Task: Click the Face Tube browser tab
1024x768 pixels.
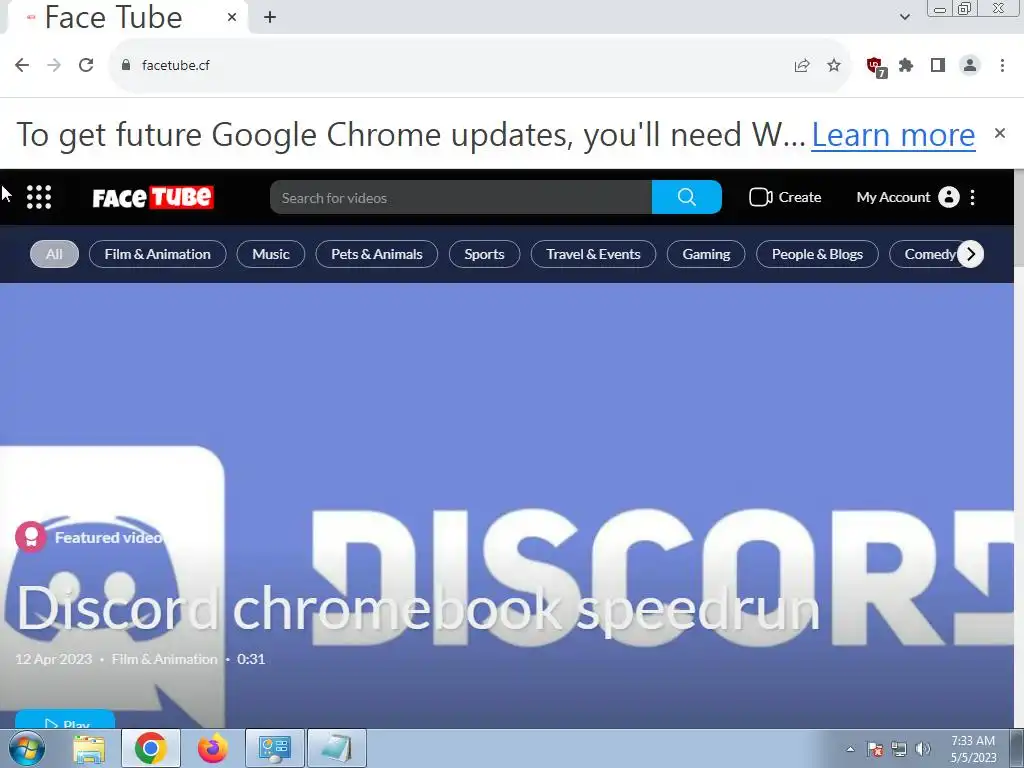Action: 127,17
